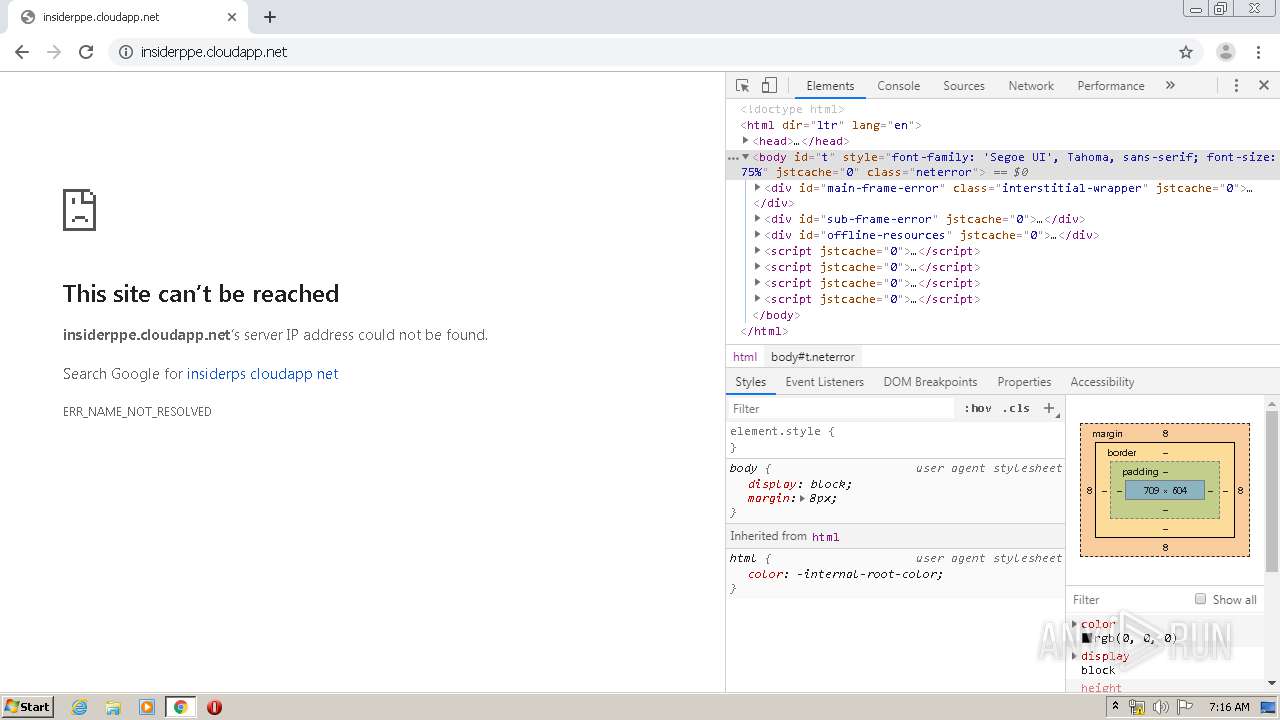Close the DevTools panel
Image resolution: width=1280 pixels, height=720 pixels.
(1264, 86)
